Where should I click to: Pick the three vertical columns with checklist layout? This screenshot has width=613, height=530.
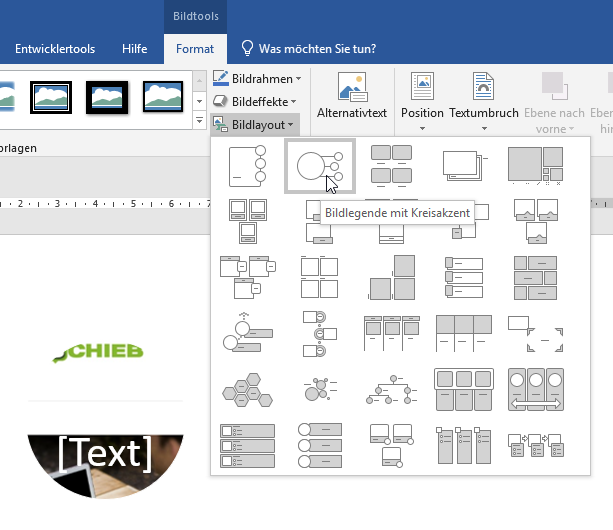click(464, 446)
